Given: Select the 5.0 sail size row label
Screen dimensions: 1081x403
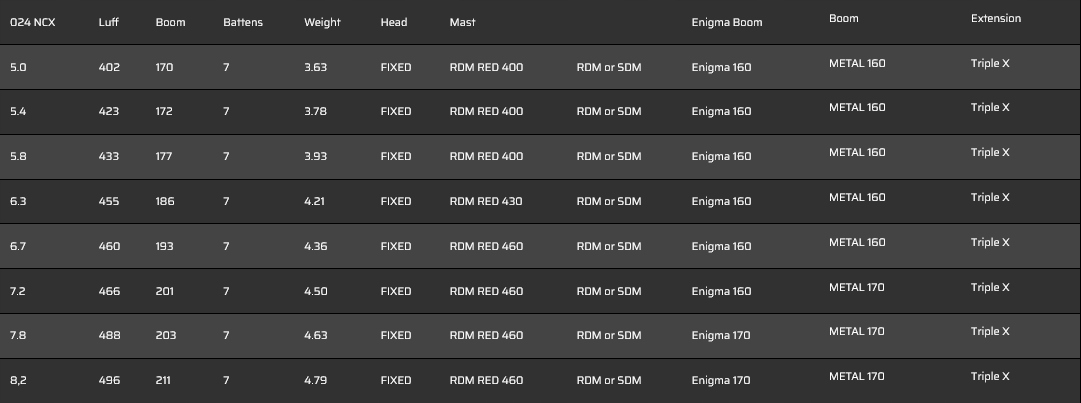Looking at the screenshot, I should coord(18,67).
